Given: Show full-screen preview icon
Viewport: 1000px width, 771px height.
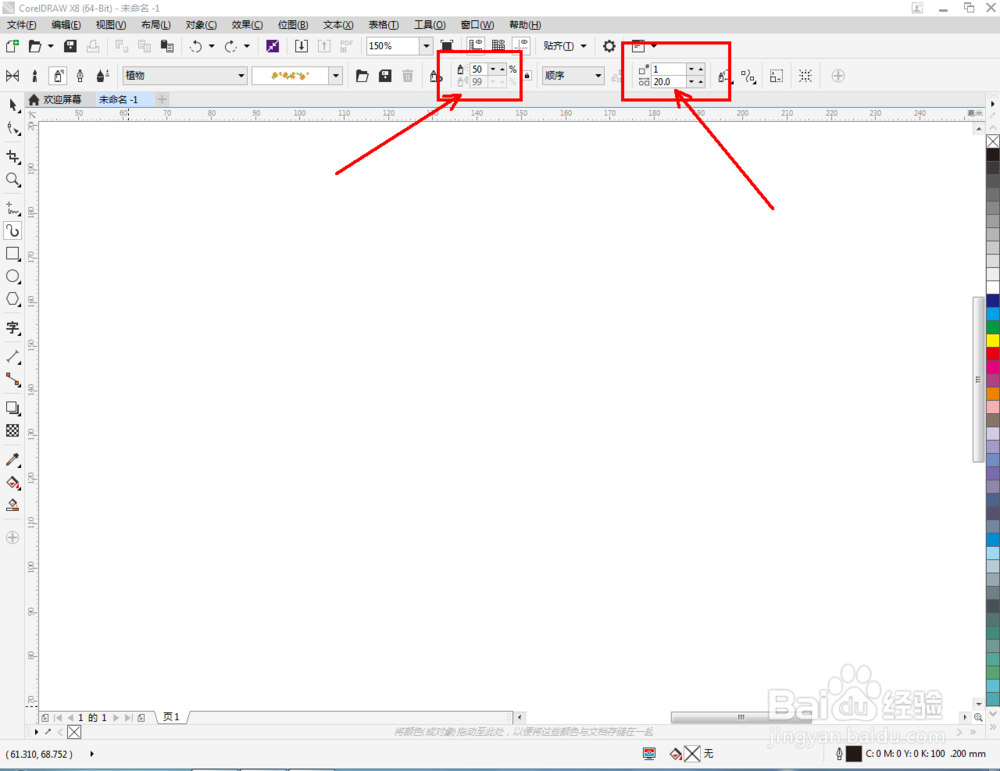Looking at the screenshot, I should (446, 46).
